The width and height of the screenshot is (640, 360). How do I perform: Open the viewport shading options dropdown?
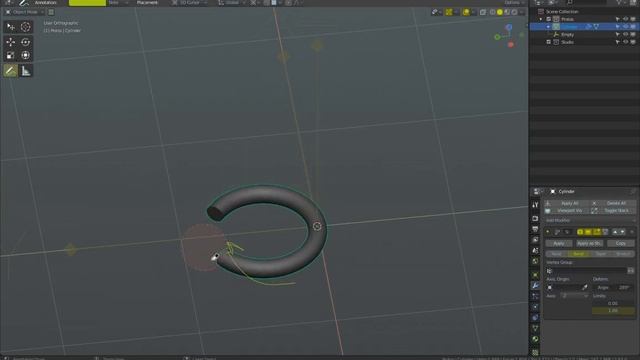522,12
